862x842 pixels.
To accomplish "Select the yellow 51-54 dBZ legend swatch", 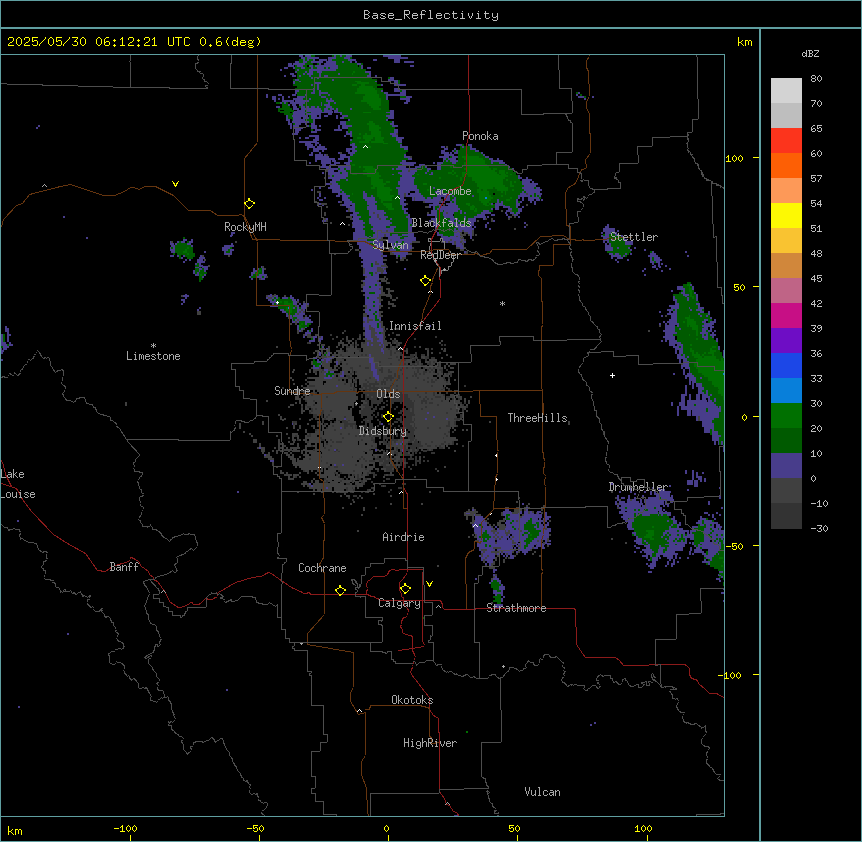I will click(x=786, y=215).
